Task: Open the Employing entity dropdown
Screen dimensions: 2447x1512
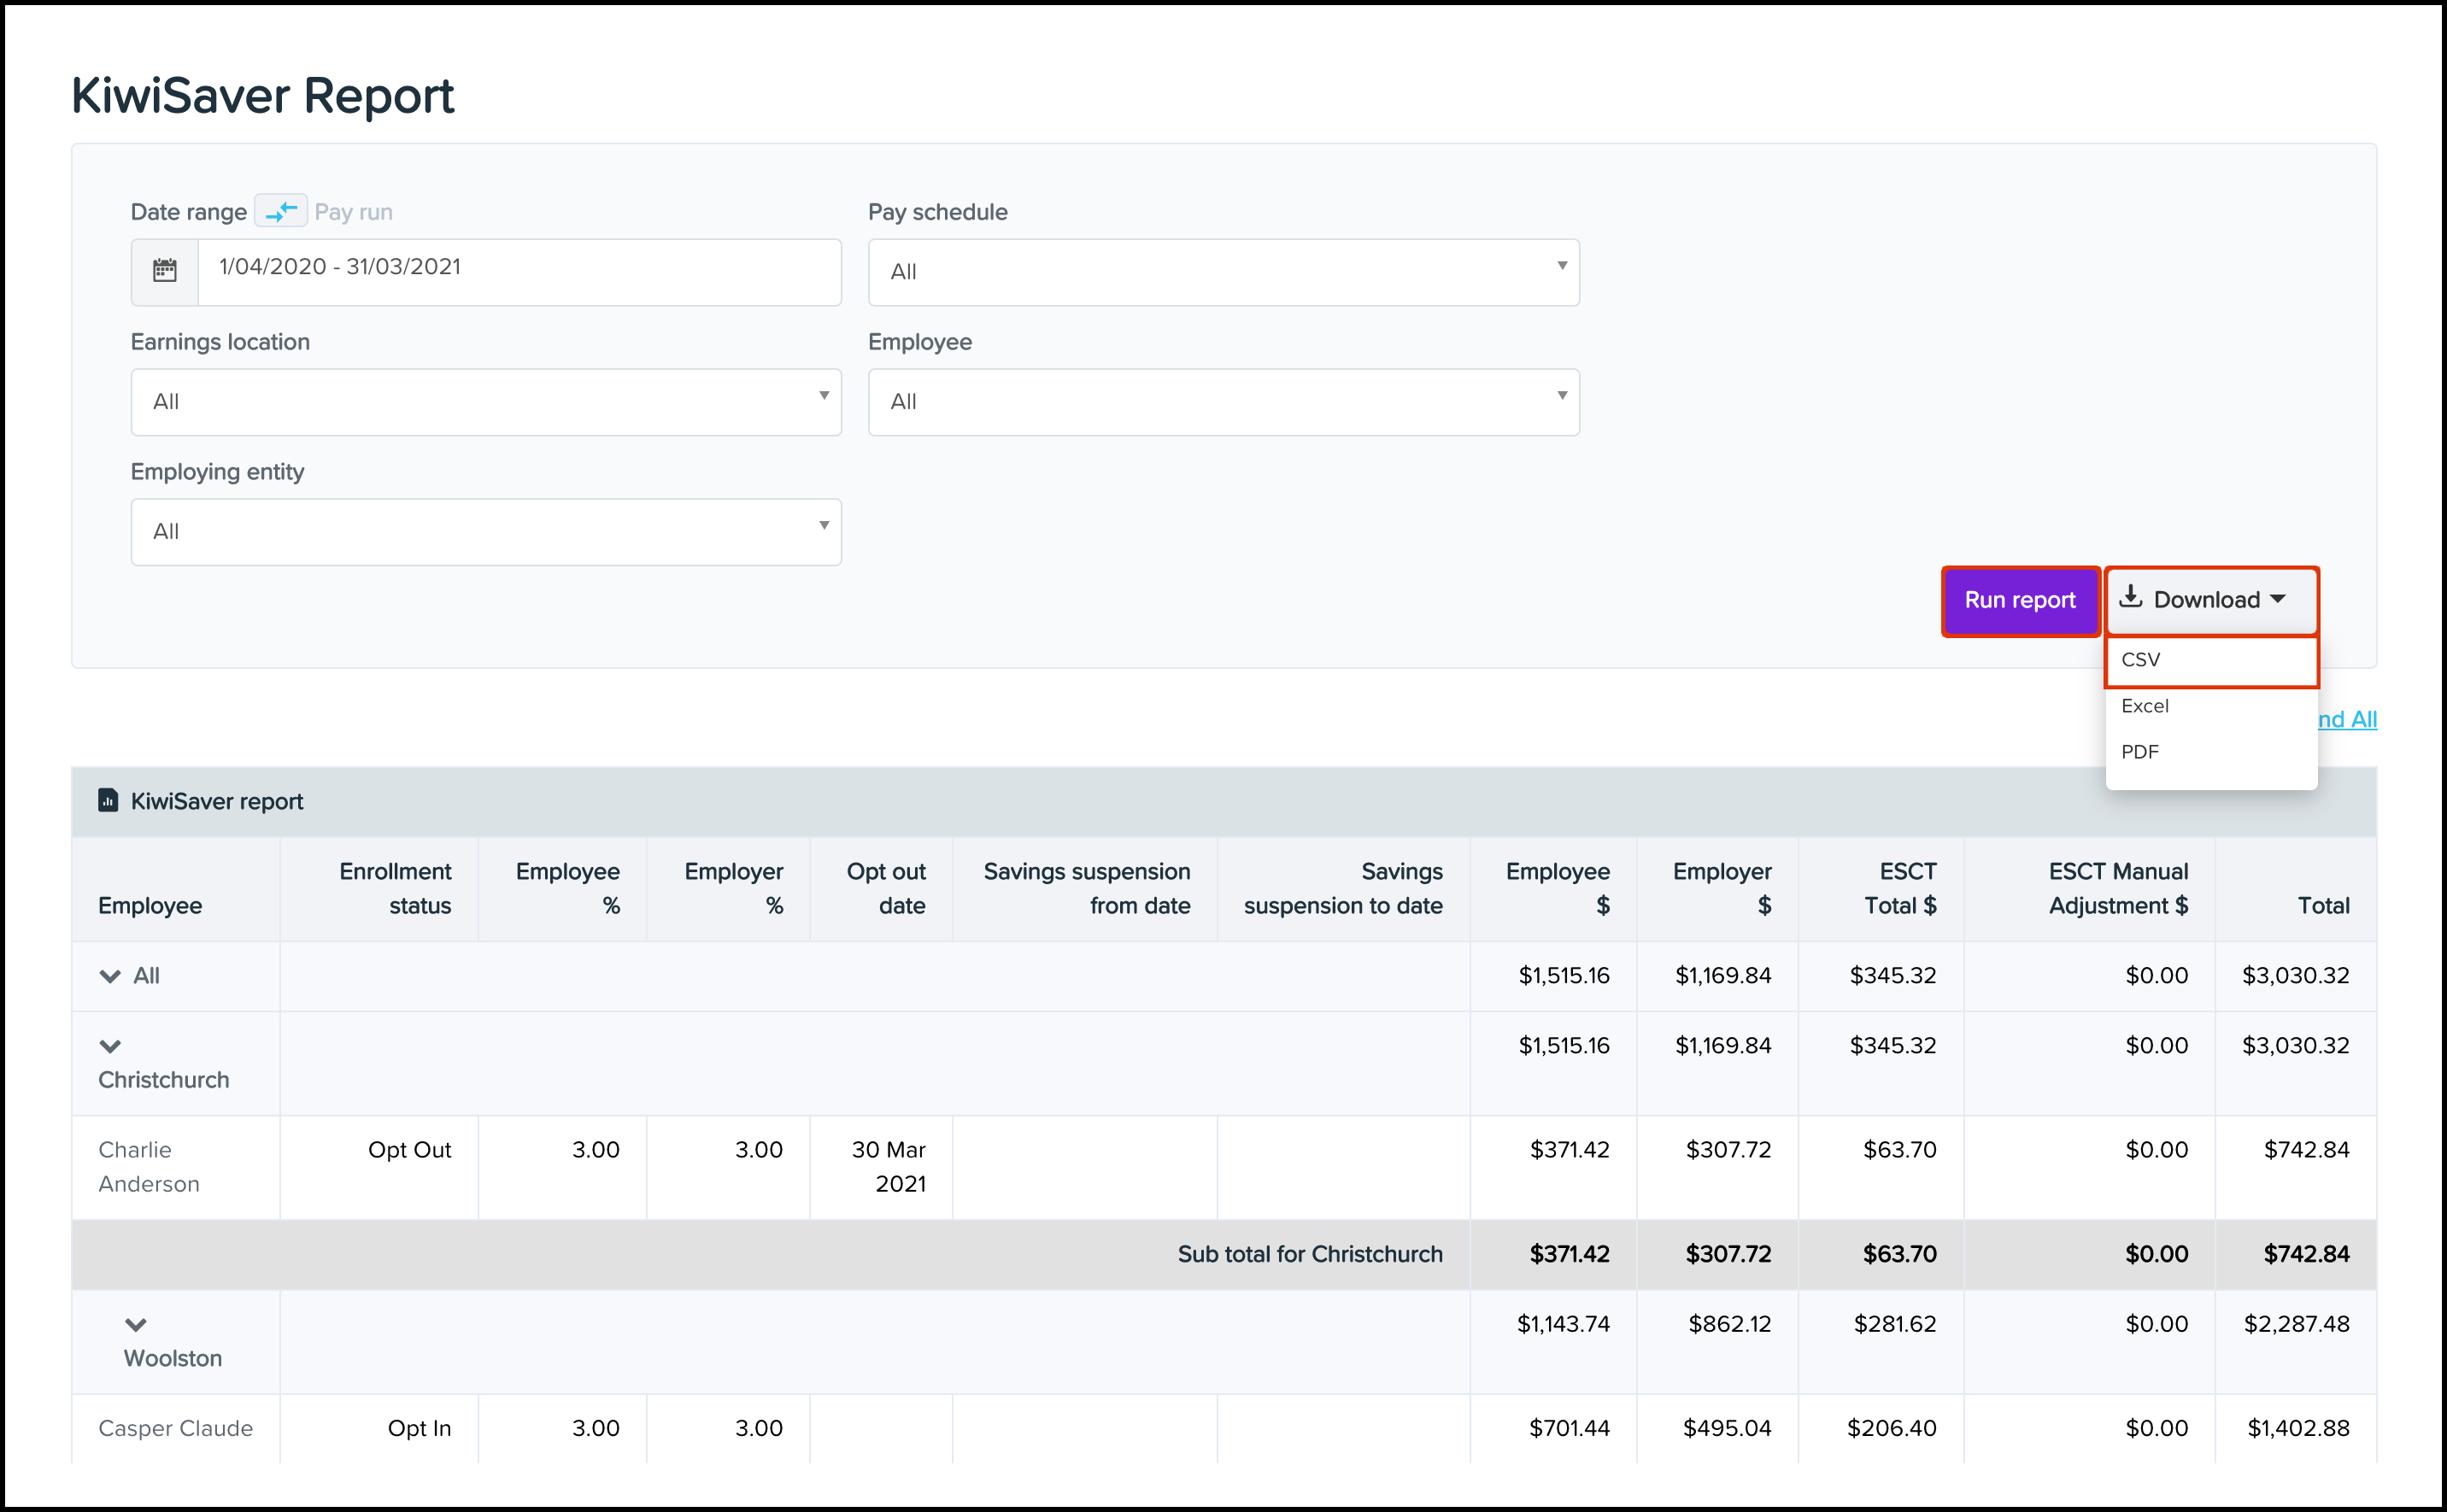Action: pyautogui.click(x=486, y=532)
